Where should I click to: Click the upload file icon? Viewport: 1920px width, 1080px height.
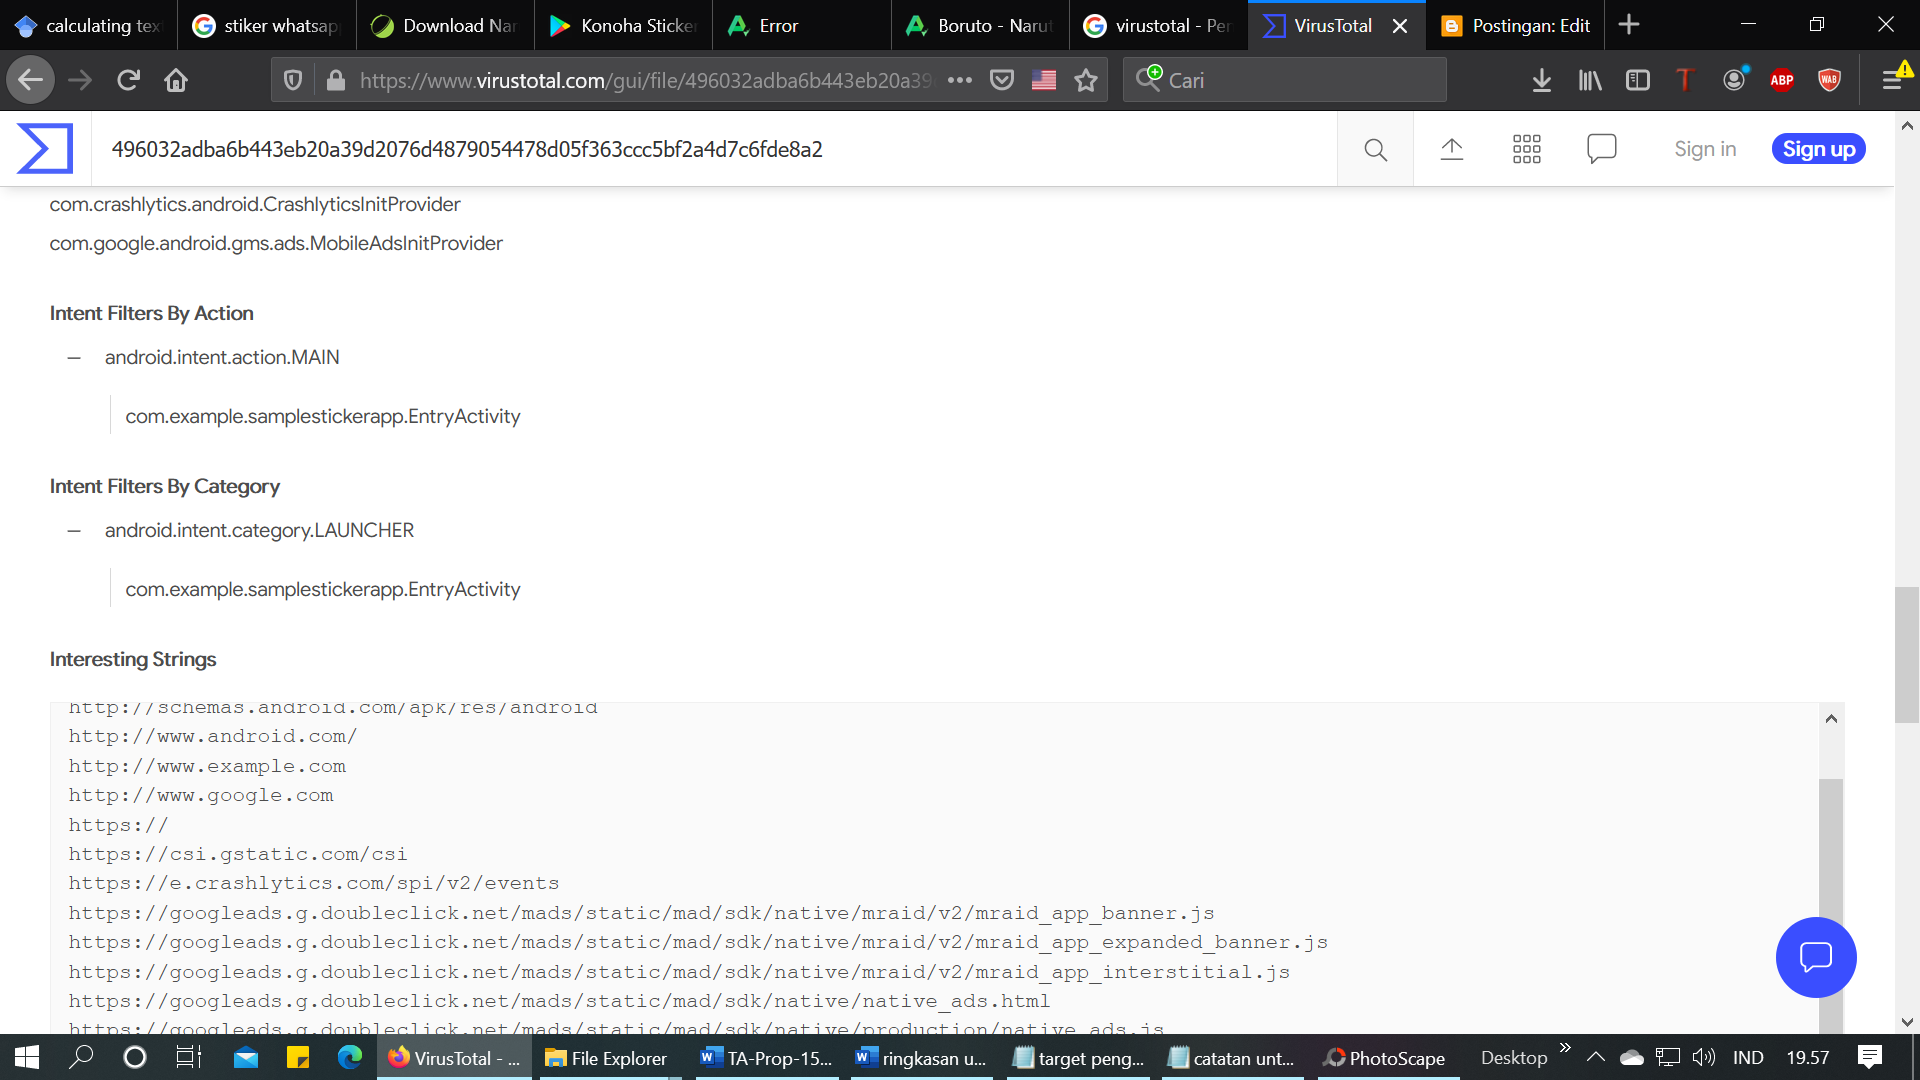[1451, 150]
